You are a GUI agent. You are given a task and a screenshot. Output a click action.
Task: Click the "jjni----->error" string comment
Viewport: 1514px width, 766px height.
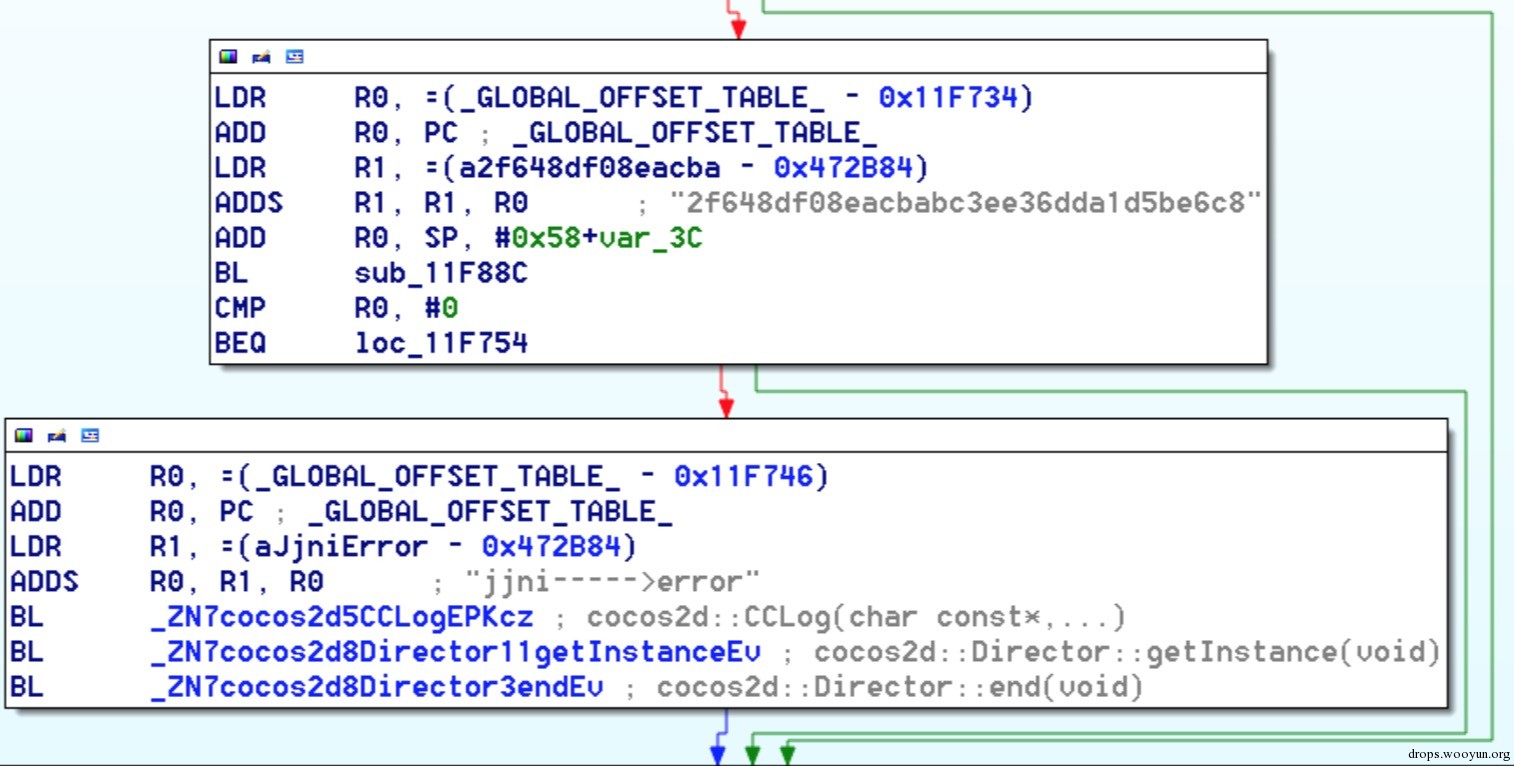click(x=613, y=582)
